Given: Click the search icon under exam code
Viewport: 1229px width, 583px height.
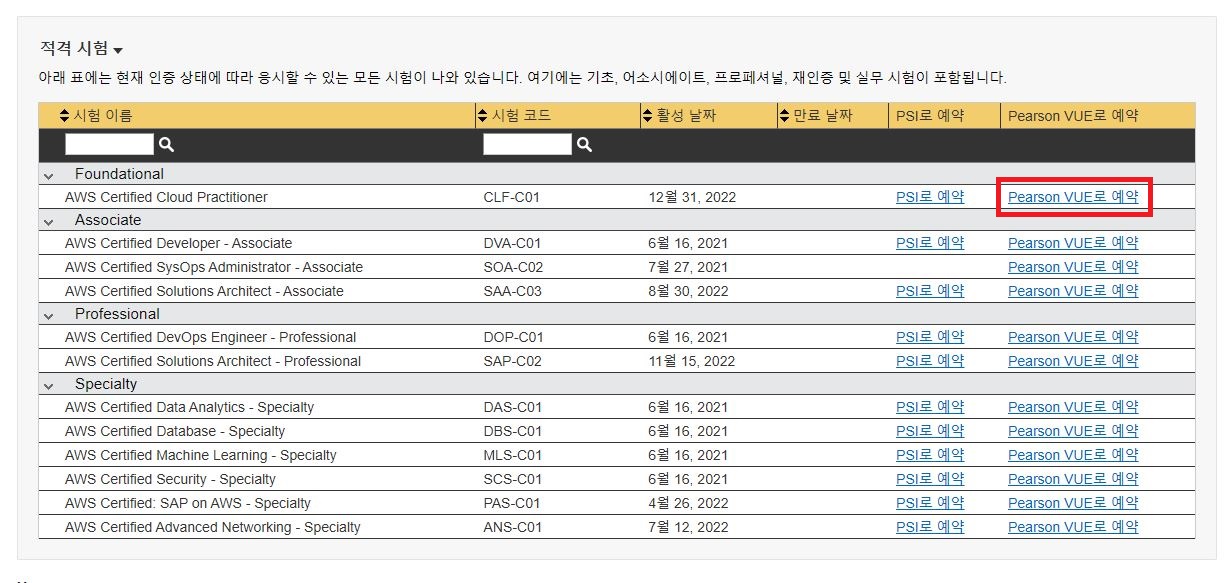Looking at the screenshot, I should pos(584,145).
